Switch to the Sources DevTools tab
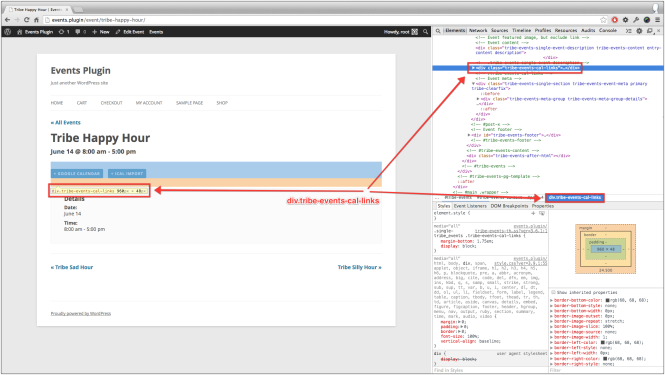This screenshot has width=665, height=375. [500, 31]
